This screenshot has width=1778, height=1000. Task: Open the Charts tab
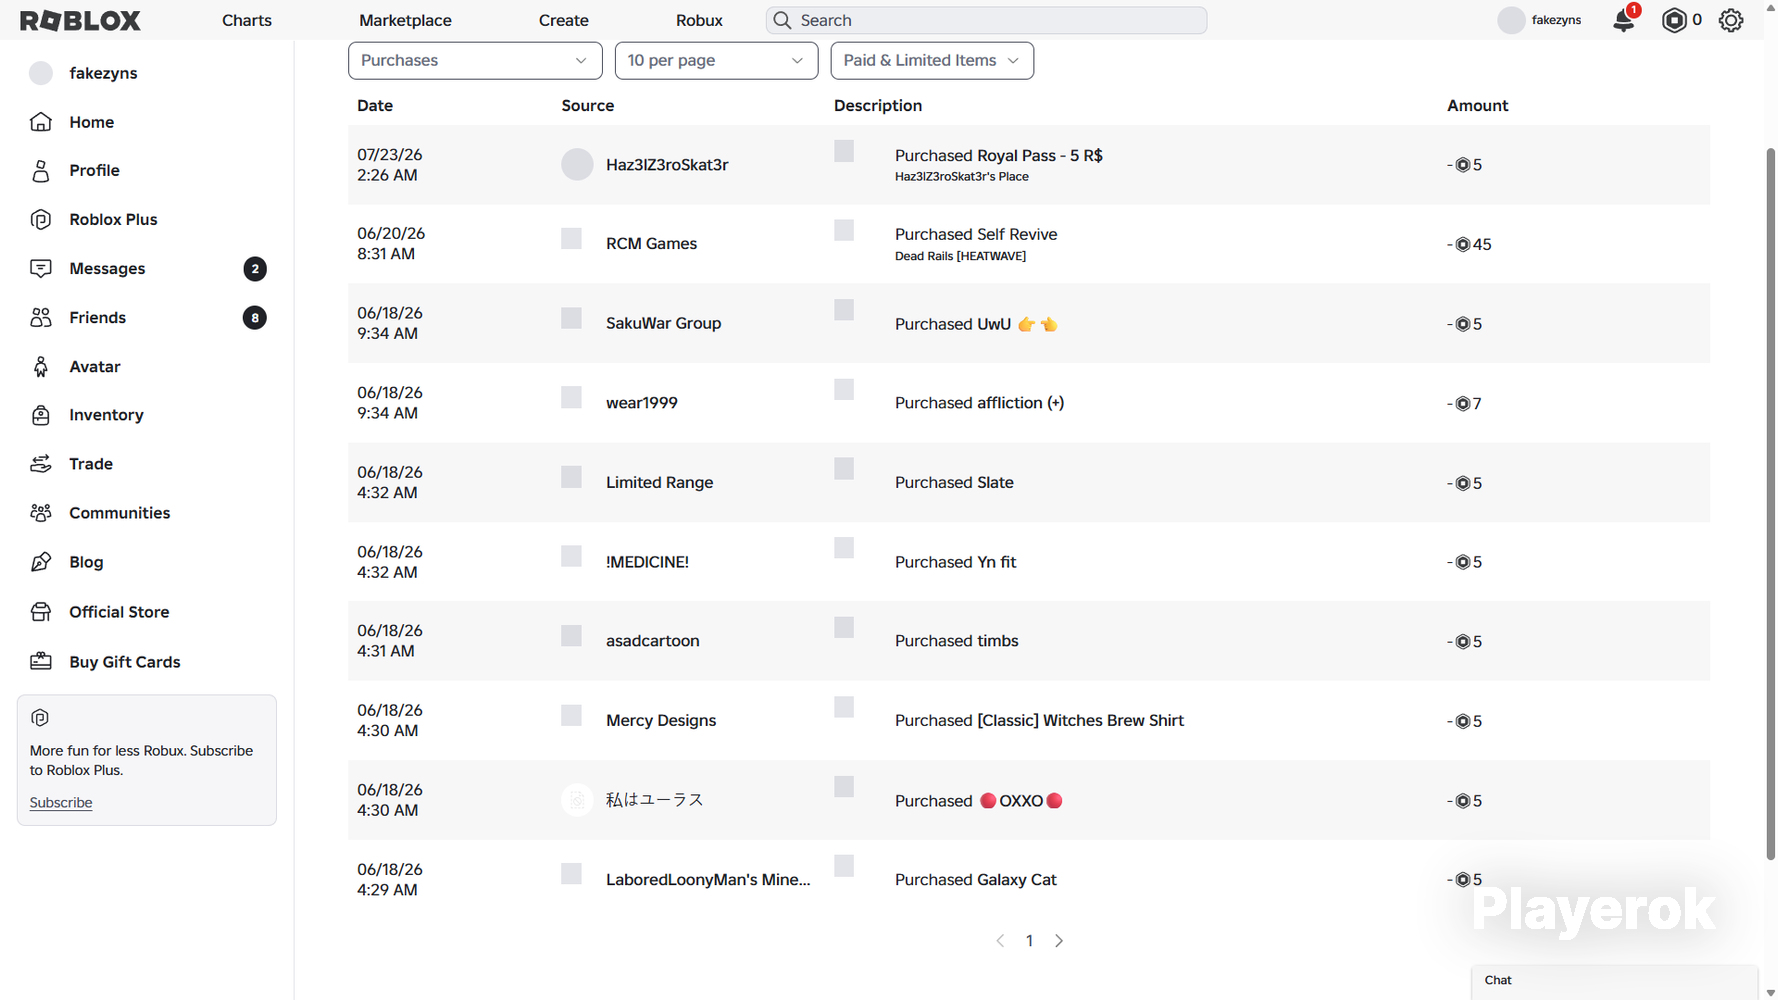click(247, 20)
